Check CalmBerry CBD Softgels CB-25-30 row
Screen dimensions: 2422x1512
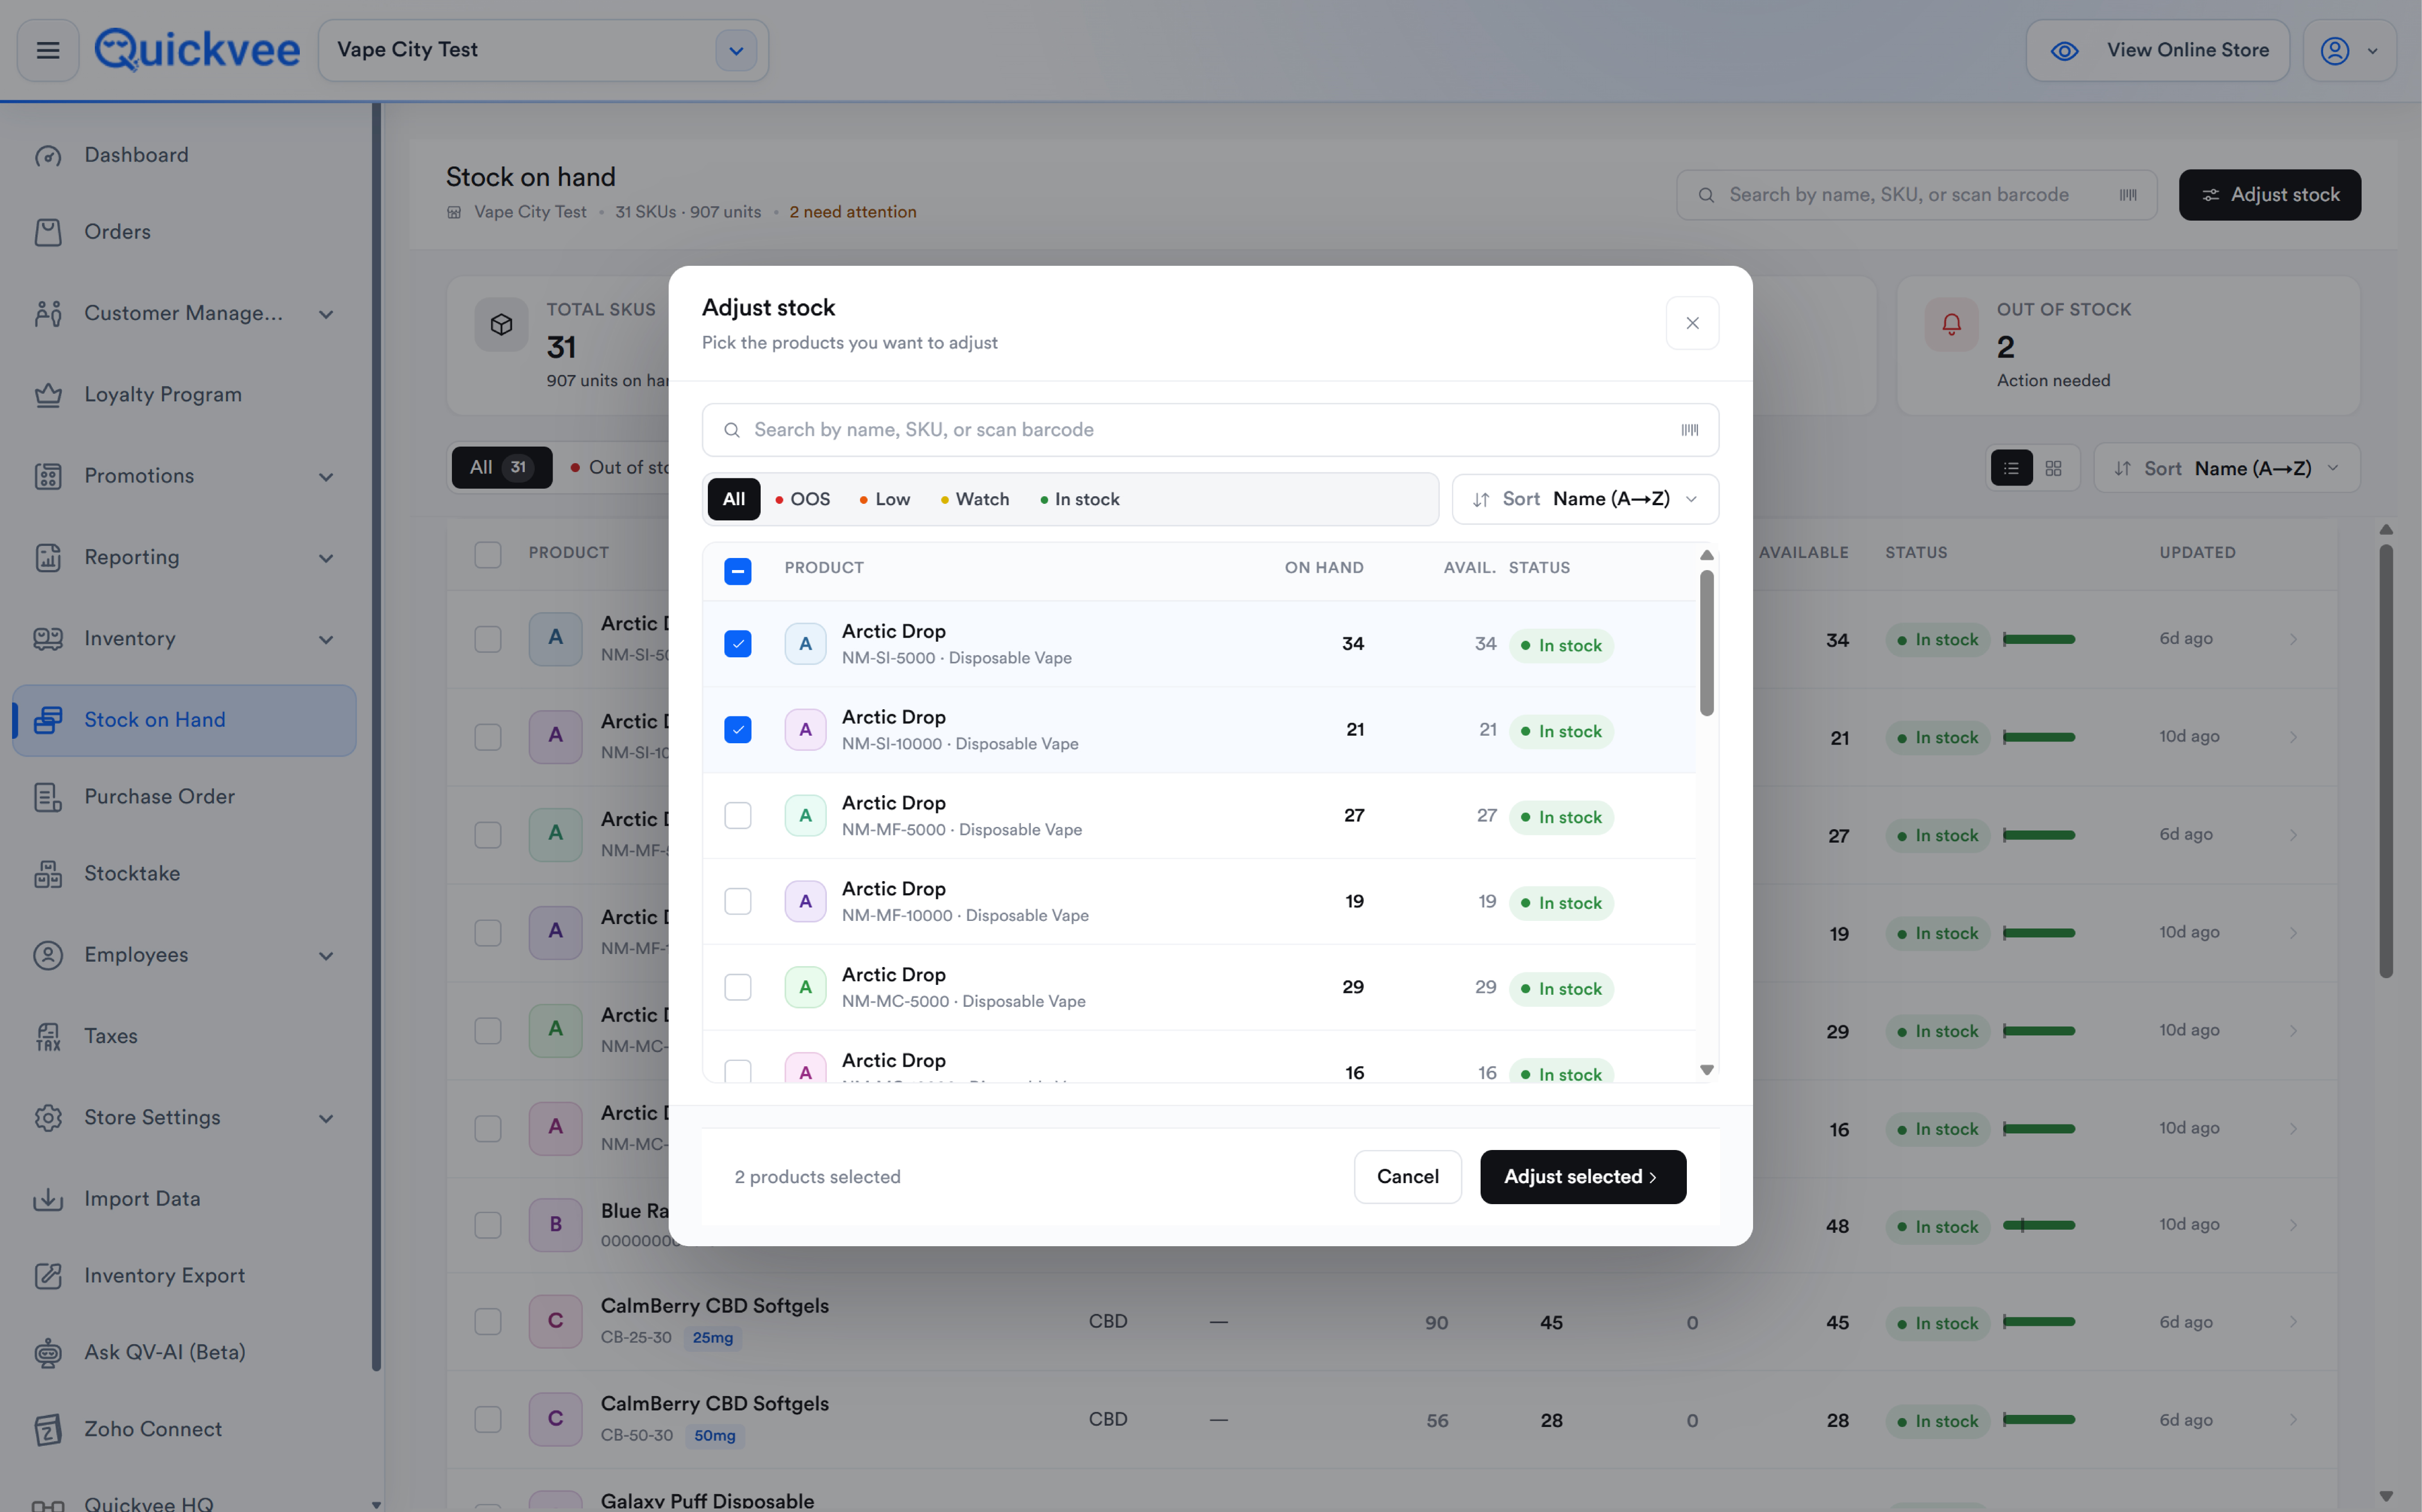pos(488,1322)
